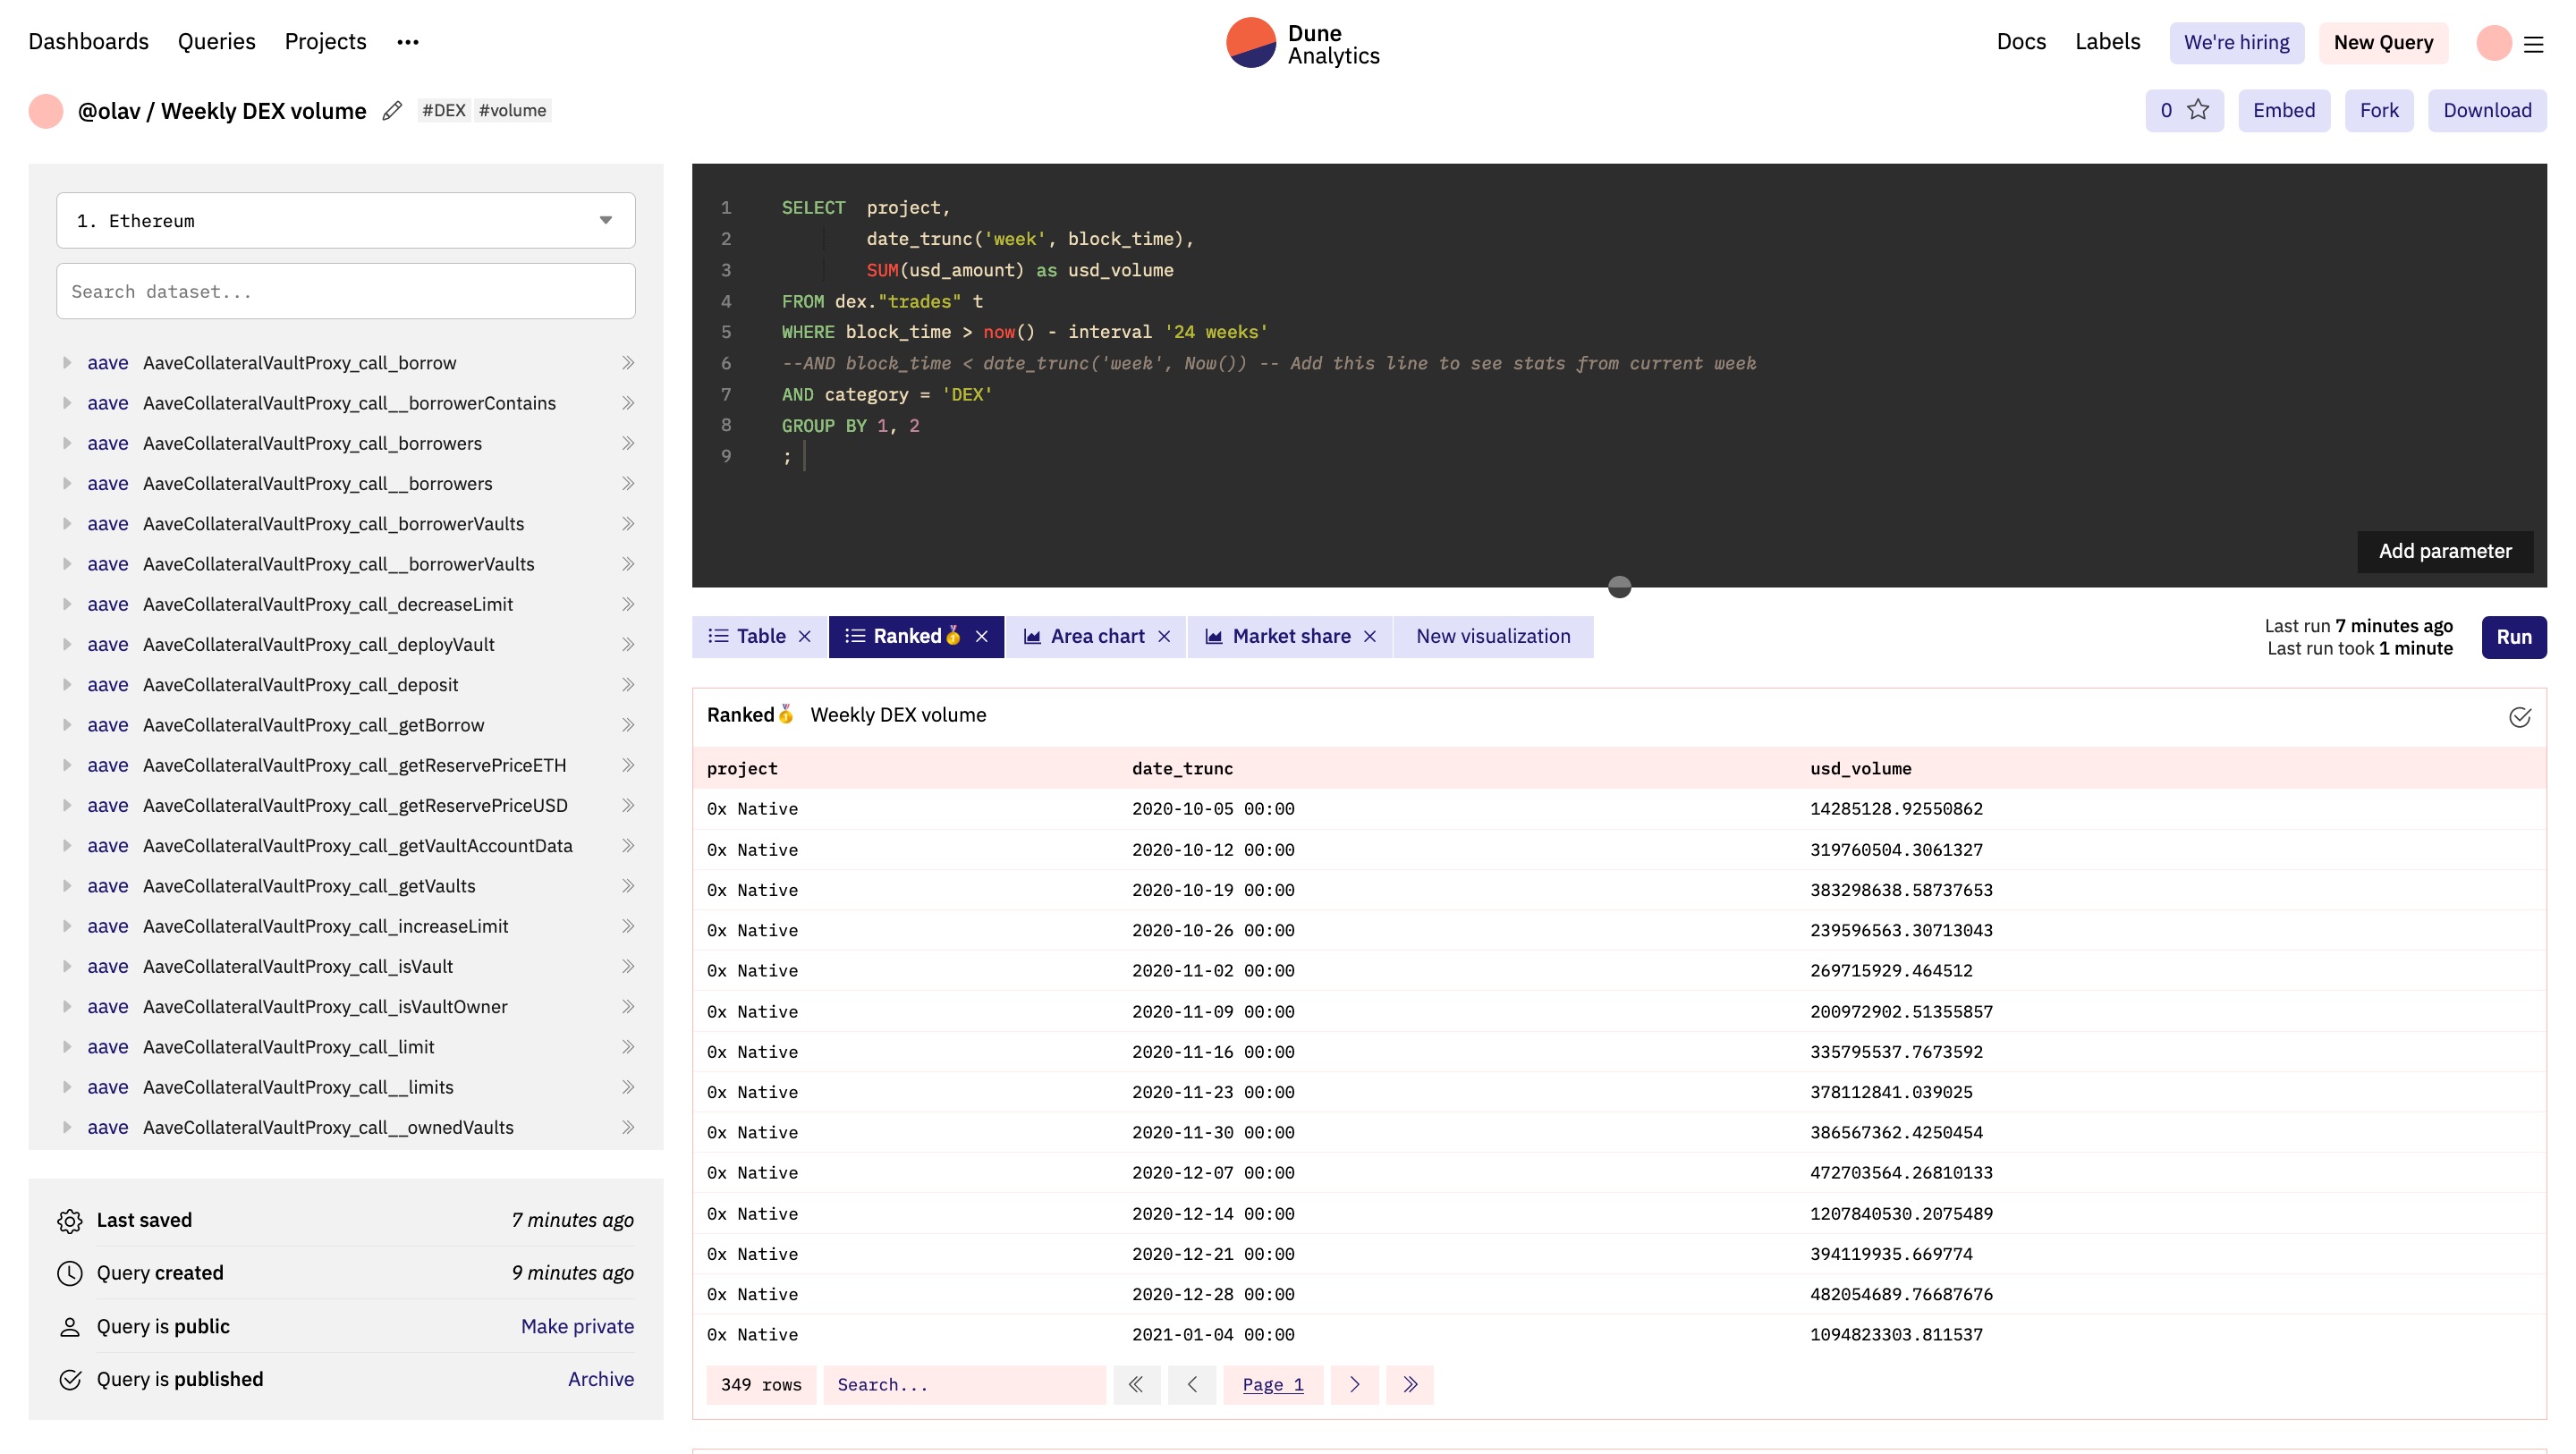Click the pencil edit icon beside query title
This screenshot has width=2576, height=1454.
(392, 111)
